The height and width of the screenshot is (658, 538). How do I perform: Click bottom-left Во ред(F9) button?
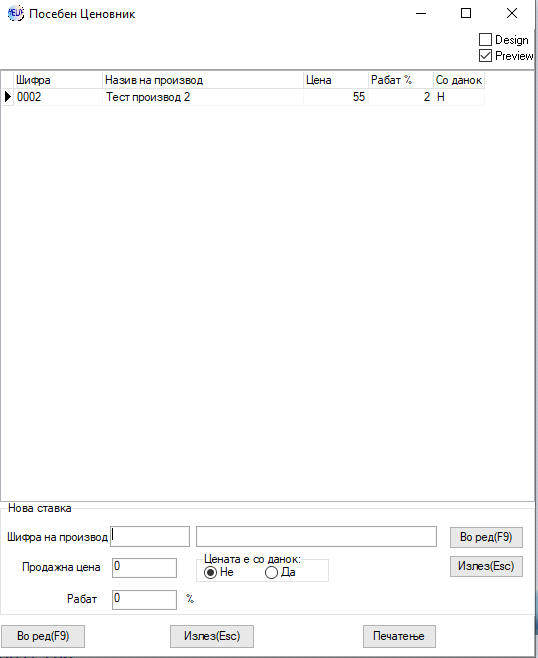point(43,636)
